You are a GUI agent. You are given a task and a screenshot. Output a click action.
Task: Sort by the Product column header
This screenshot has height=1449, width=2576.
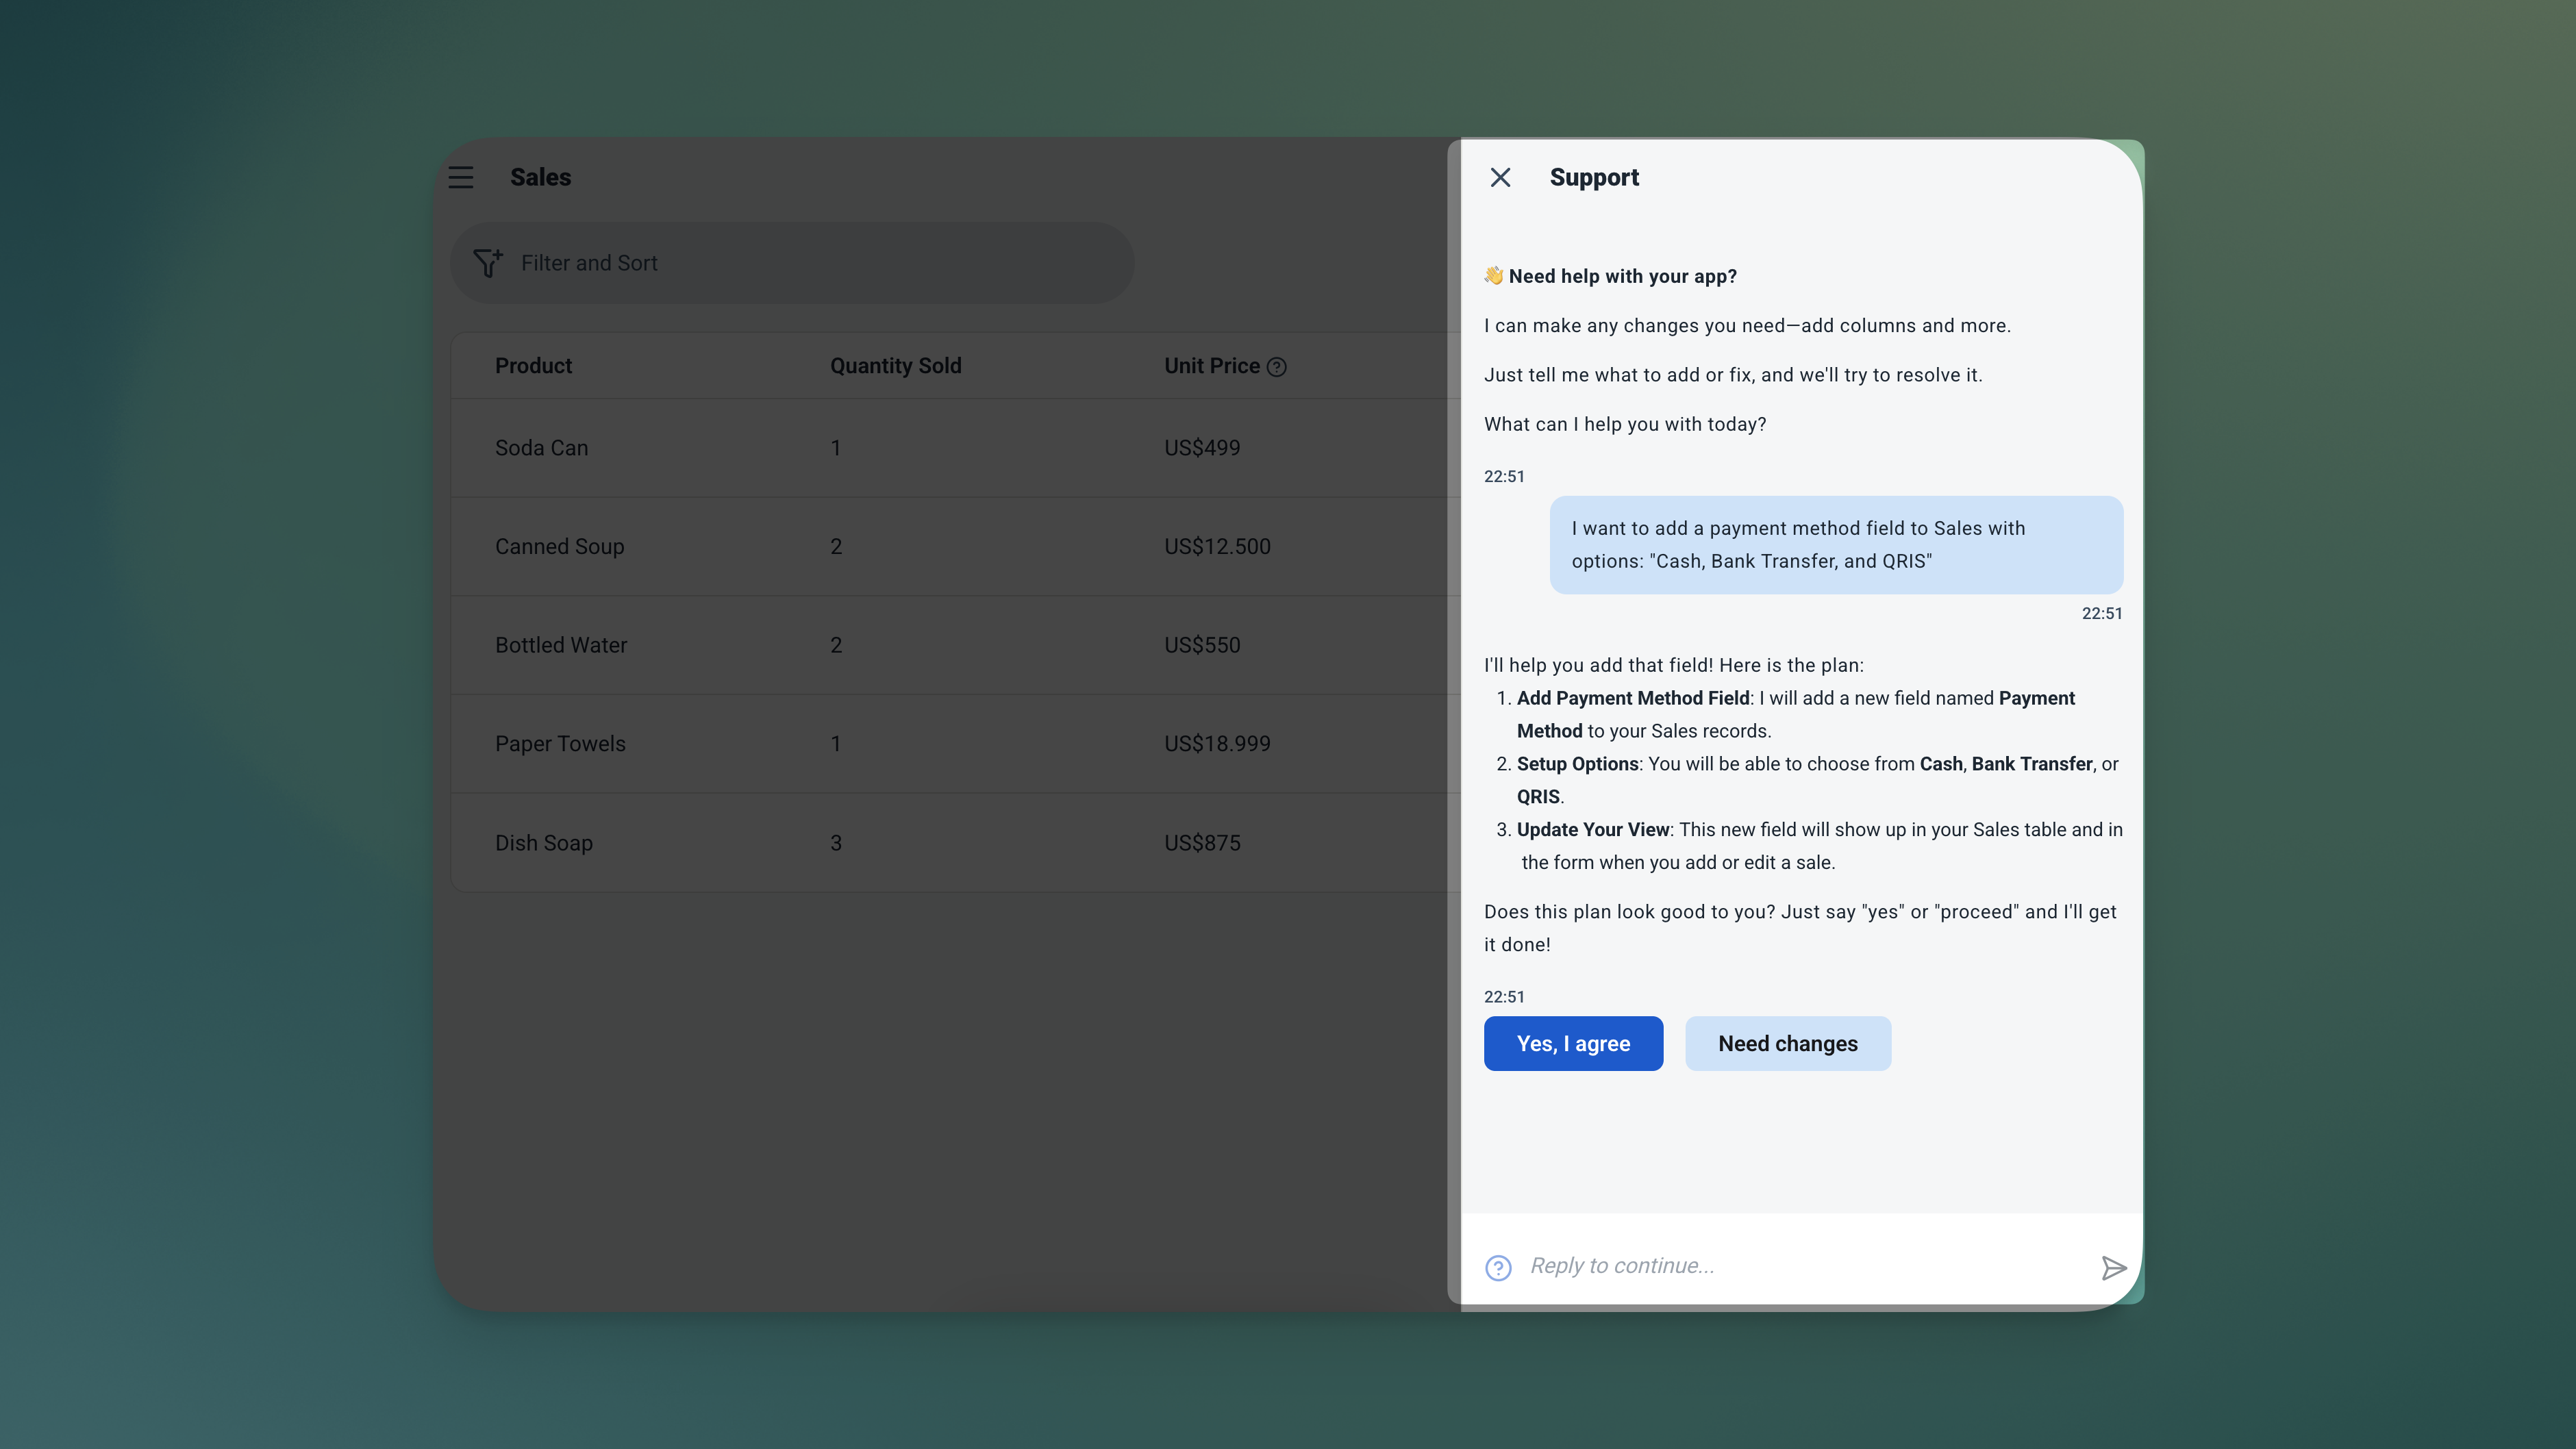[x=533, y=366]
